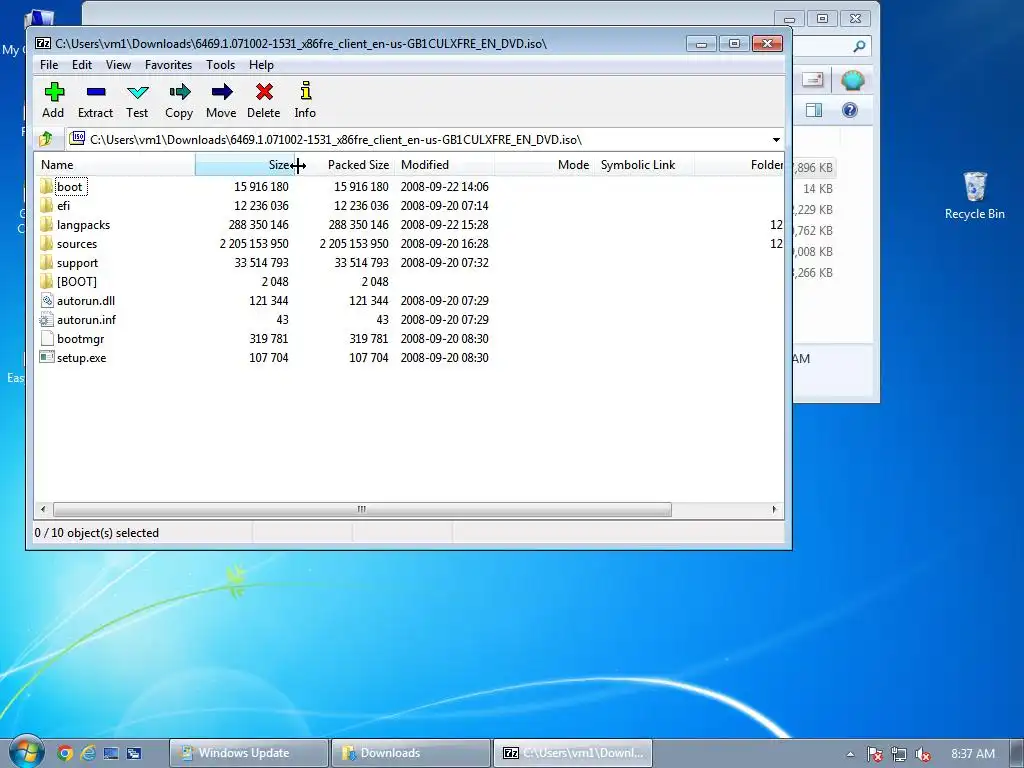Sort by the Modified column header
The width and height of the screenshot is (1024, 768).
point(444,165)
